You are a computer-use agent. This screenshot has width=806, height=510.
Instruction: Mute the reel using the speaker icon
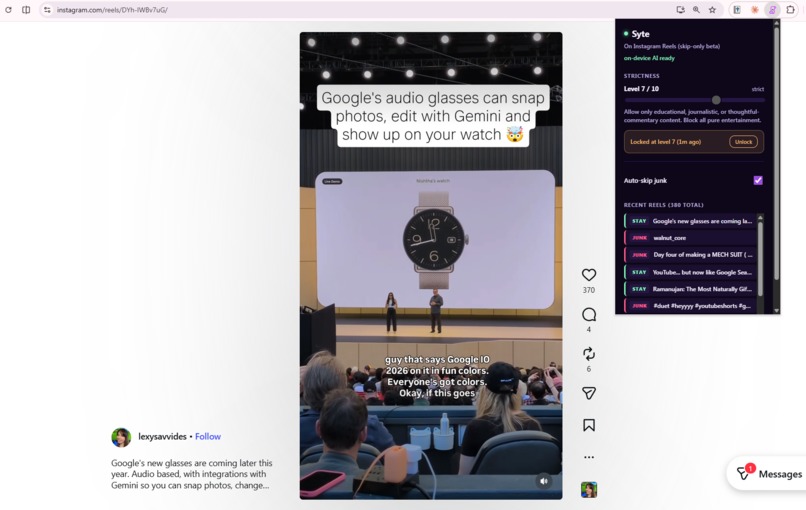544,481
